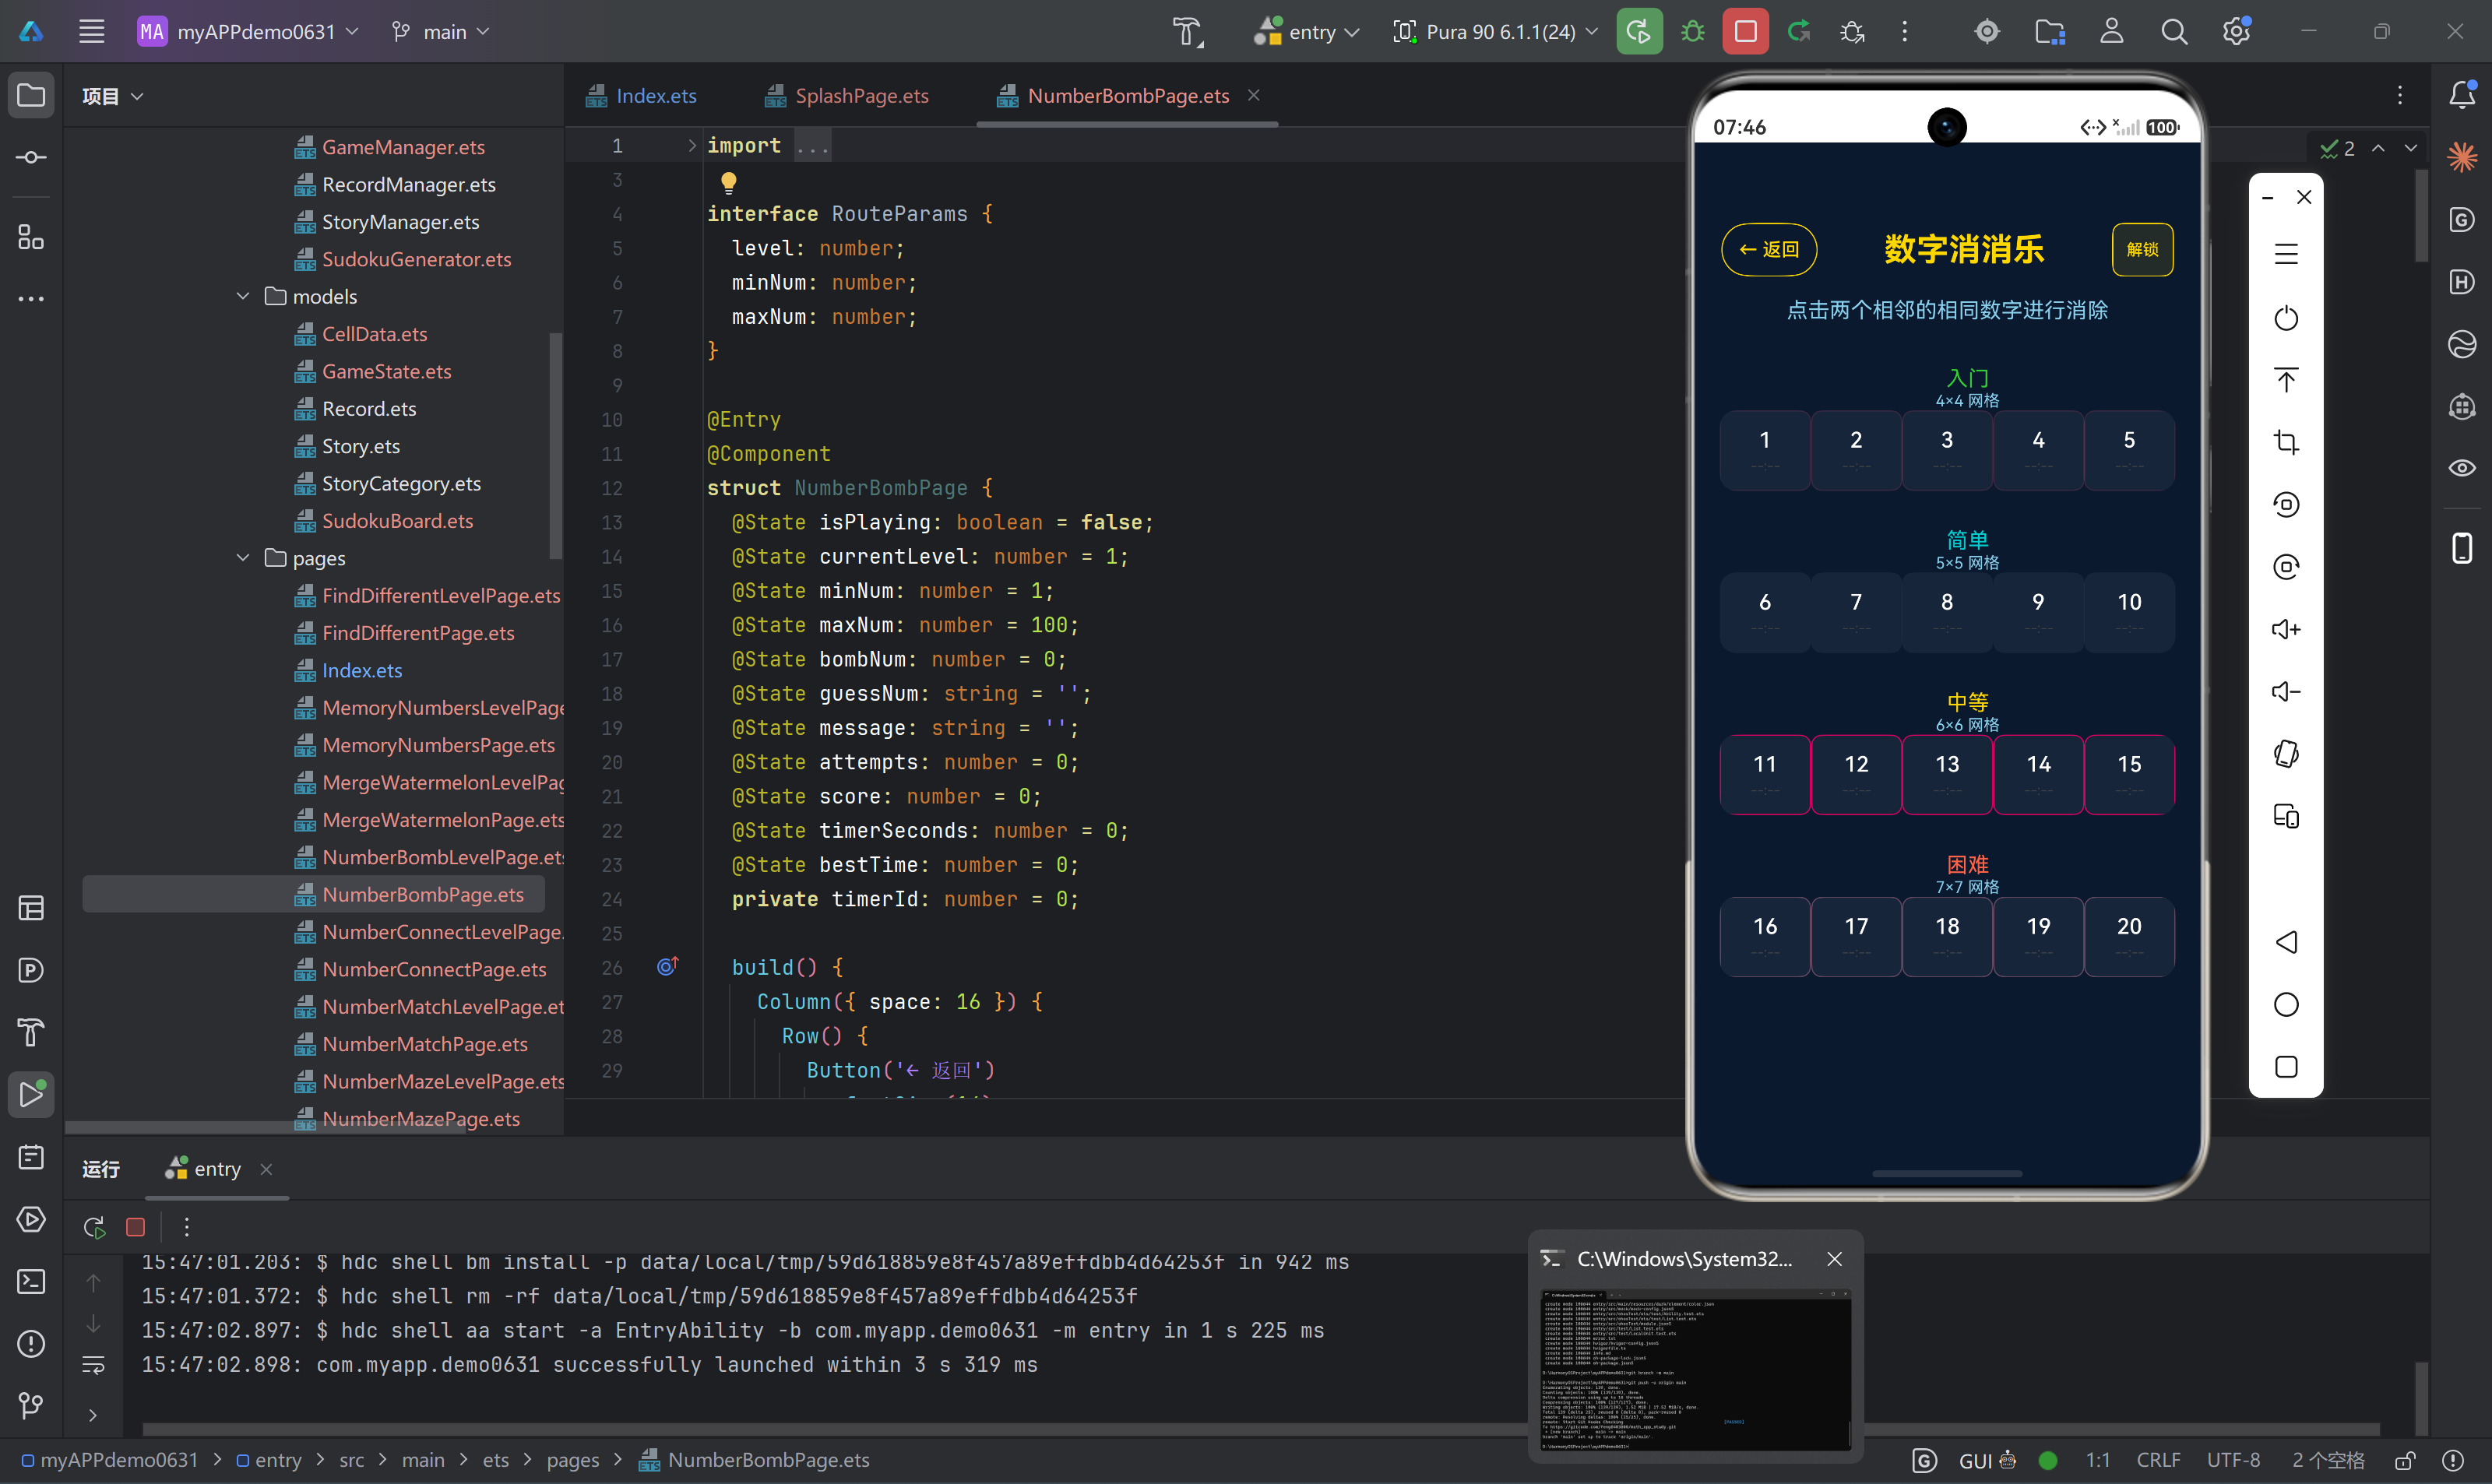
Task: Click emulator volume down icon
Action: tap(2286, 691)
